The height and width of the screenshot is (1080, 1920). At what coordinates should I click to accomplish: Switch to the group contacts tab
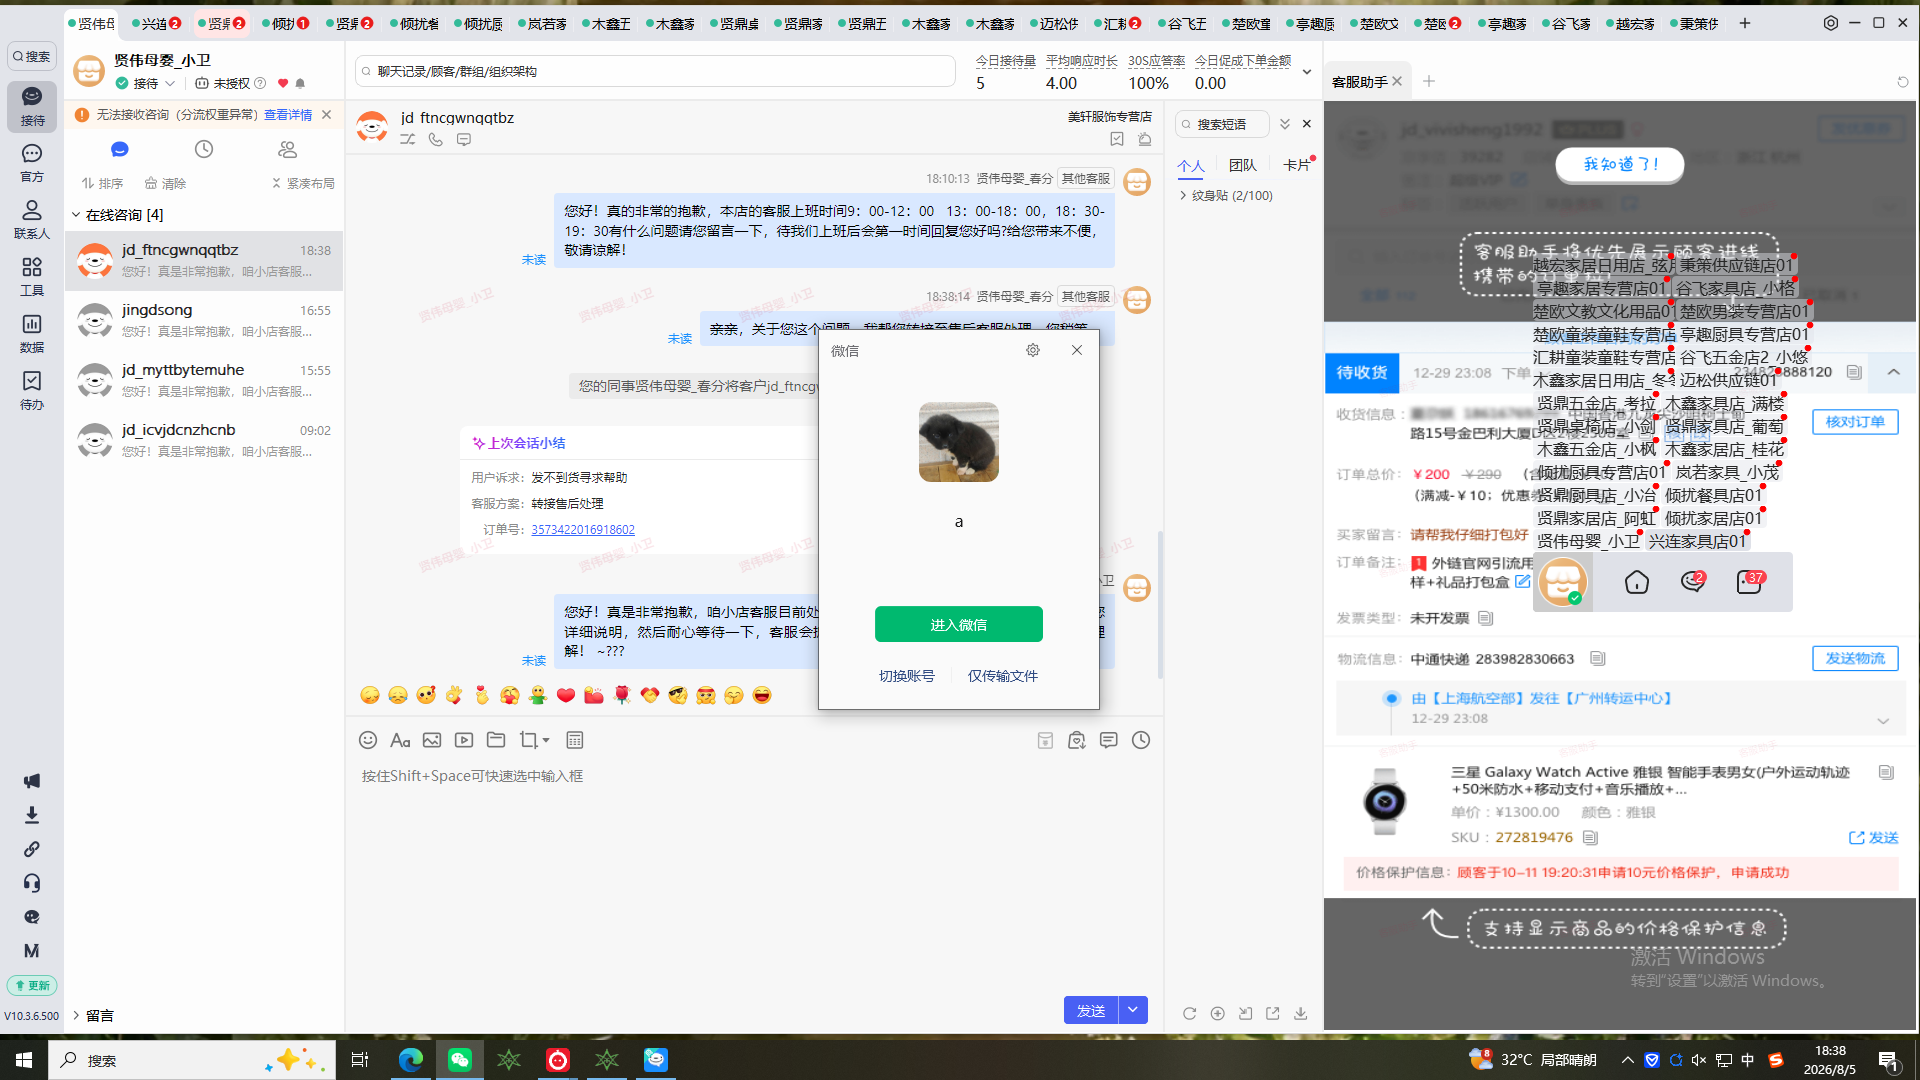[x=288, y=149]
